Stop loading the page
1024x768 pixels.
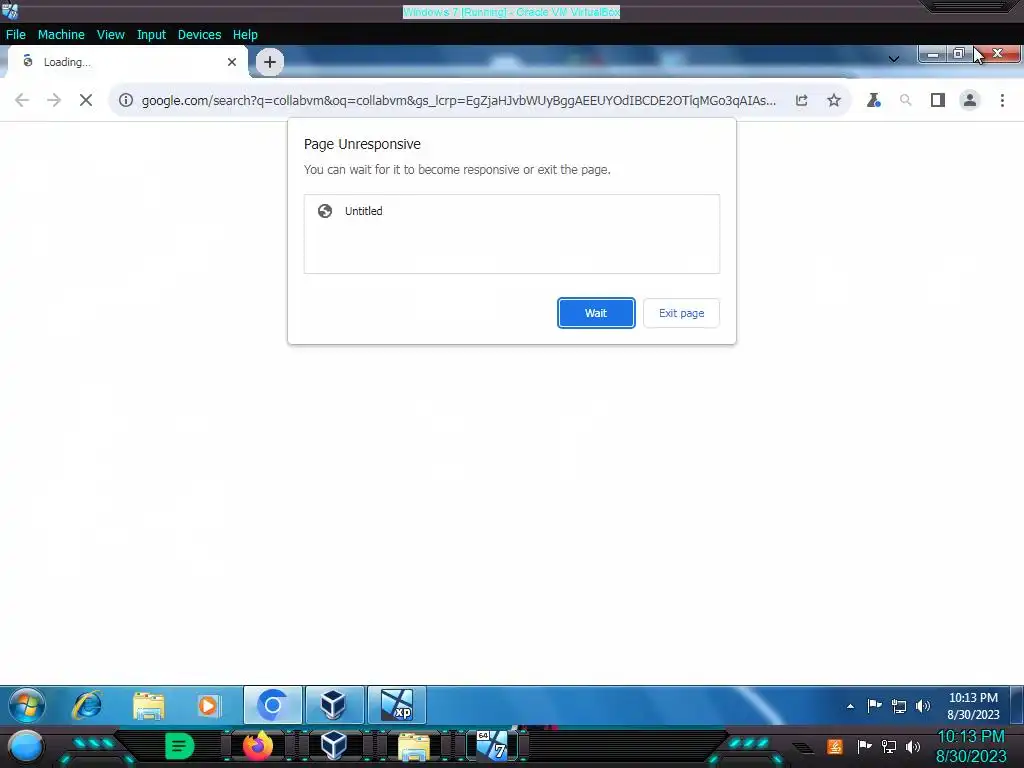click(86, 100)
